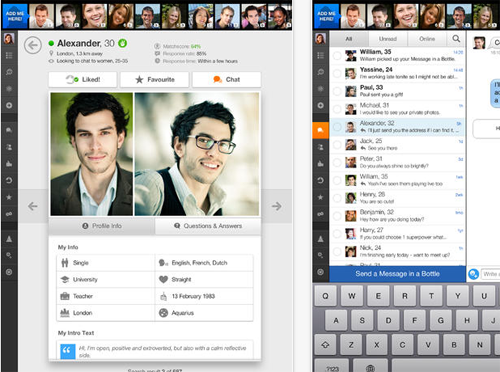Select the circle next to Yassine, 24
Viewport: 500px width, 372px height.
coord(337,73)
